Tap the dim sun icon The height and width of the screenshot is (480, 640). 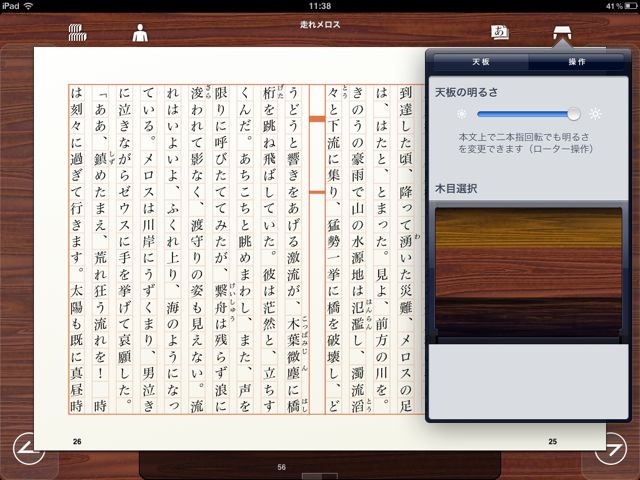pos(462,114)
